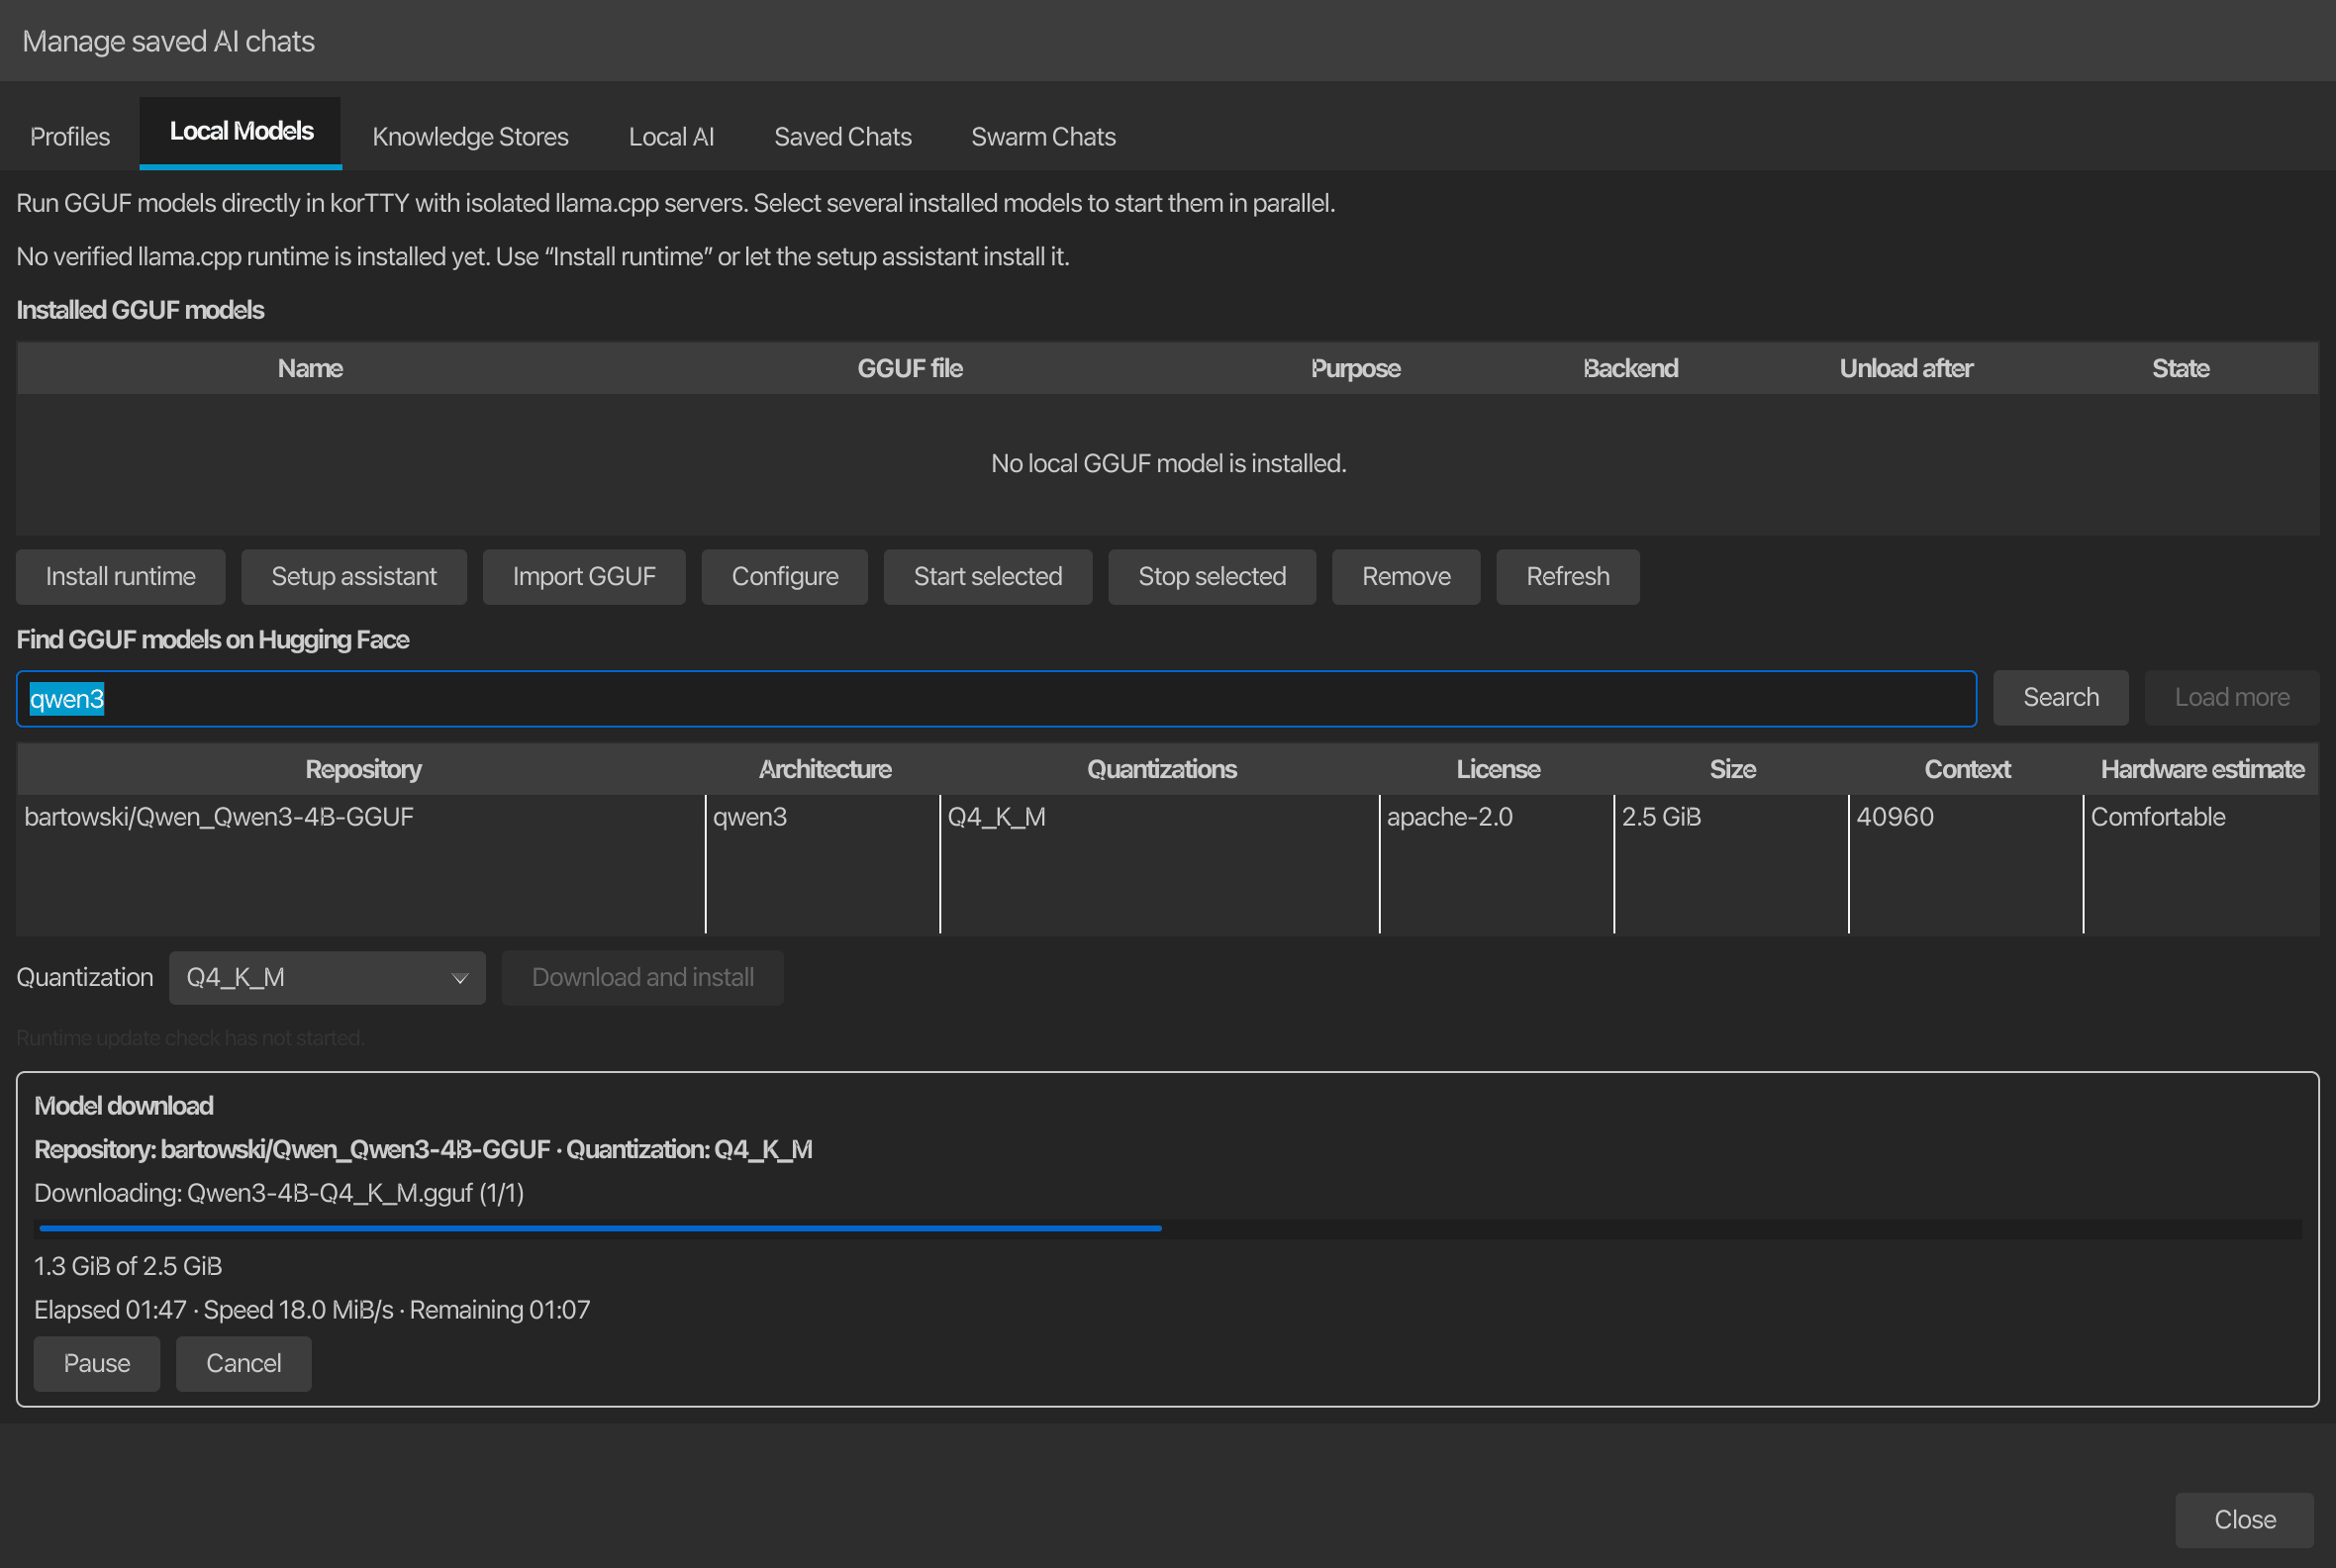
Task: Launch the Setup assistant
Action: coord(354,577)
